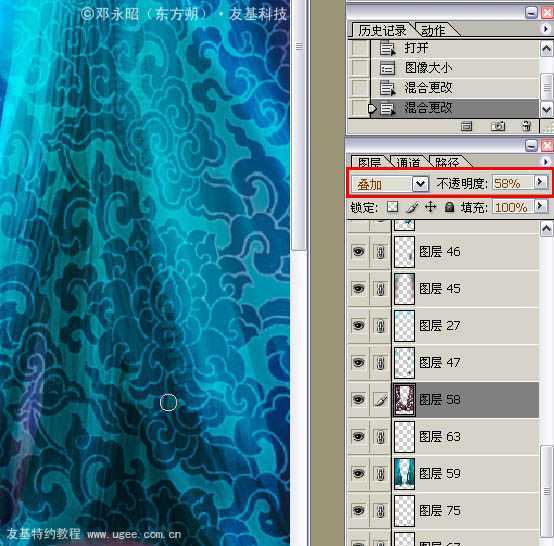This screenshot has width=554, height=546.
Task: Select the first 混合更改 history state
Action: click(x=455, y=88)
